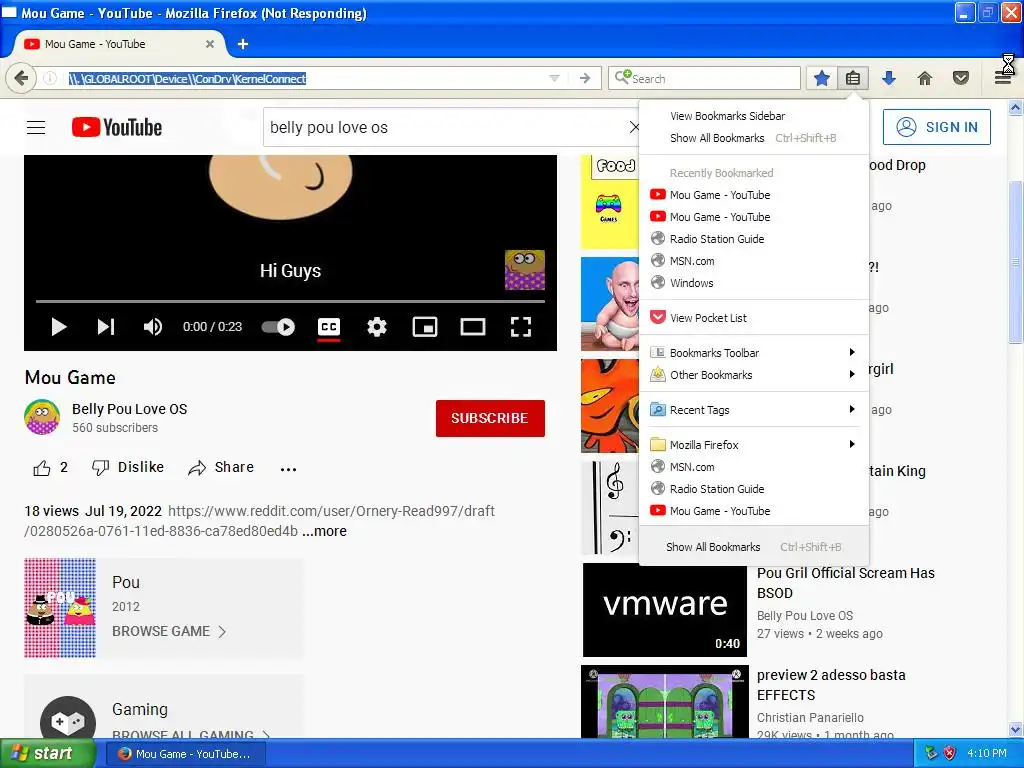Choose top Show All Bookmarks entry
Viewport: 1024px width, 768px height.
[753, 138]
